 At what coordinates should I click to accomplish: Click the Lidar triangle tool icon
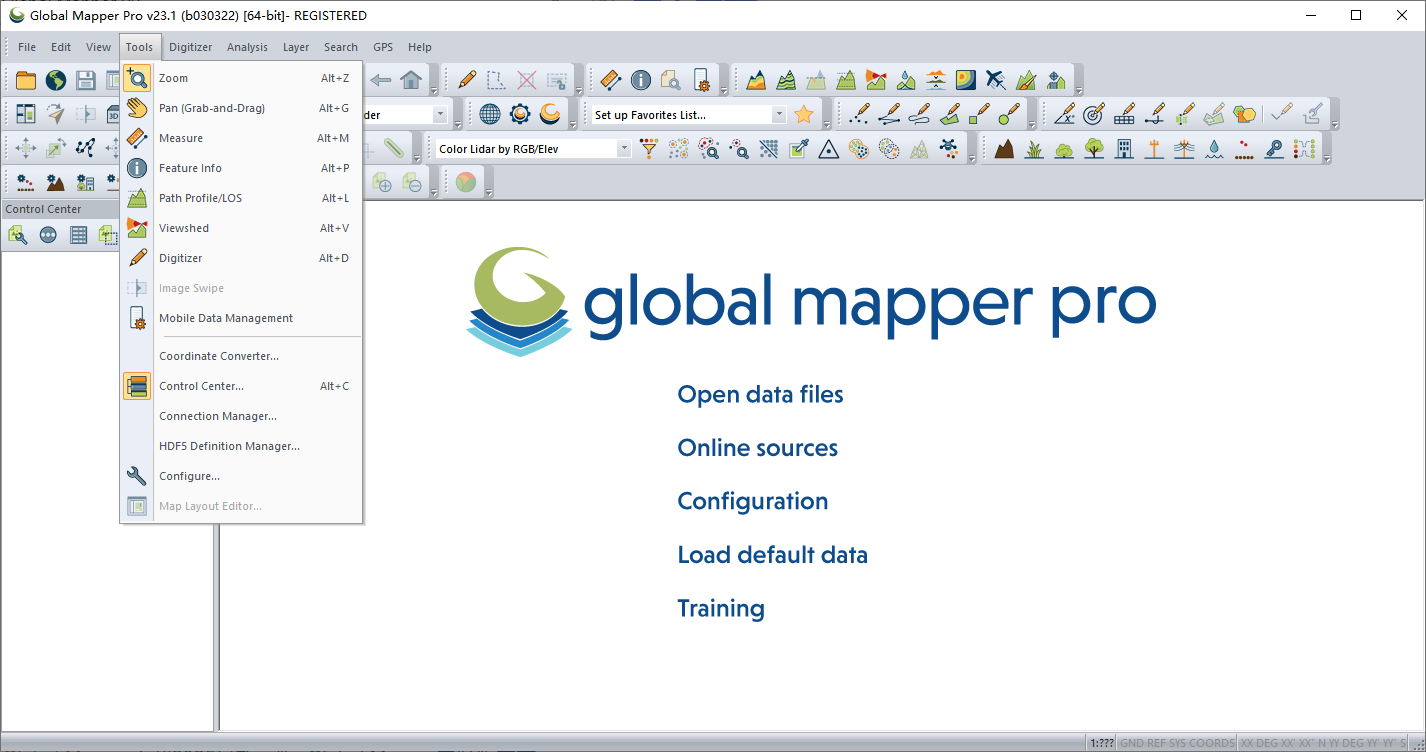pos(828,148)
